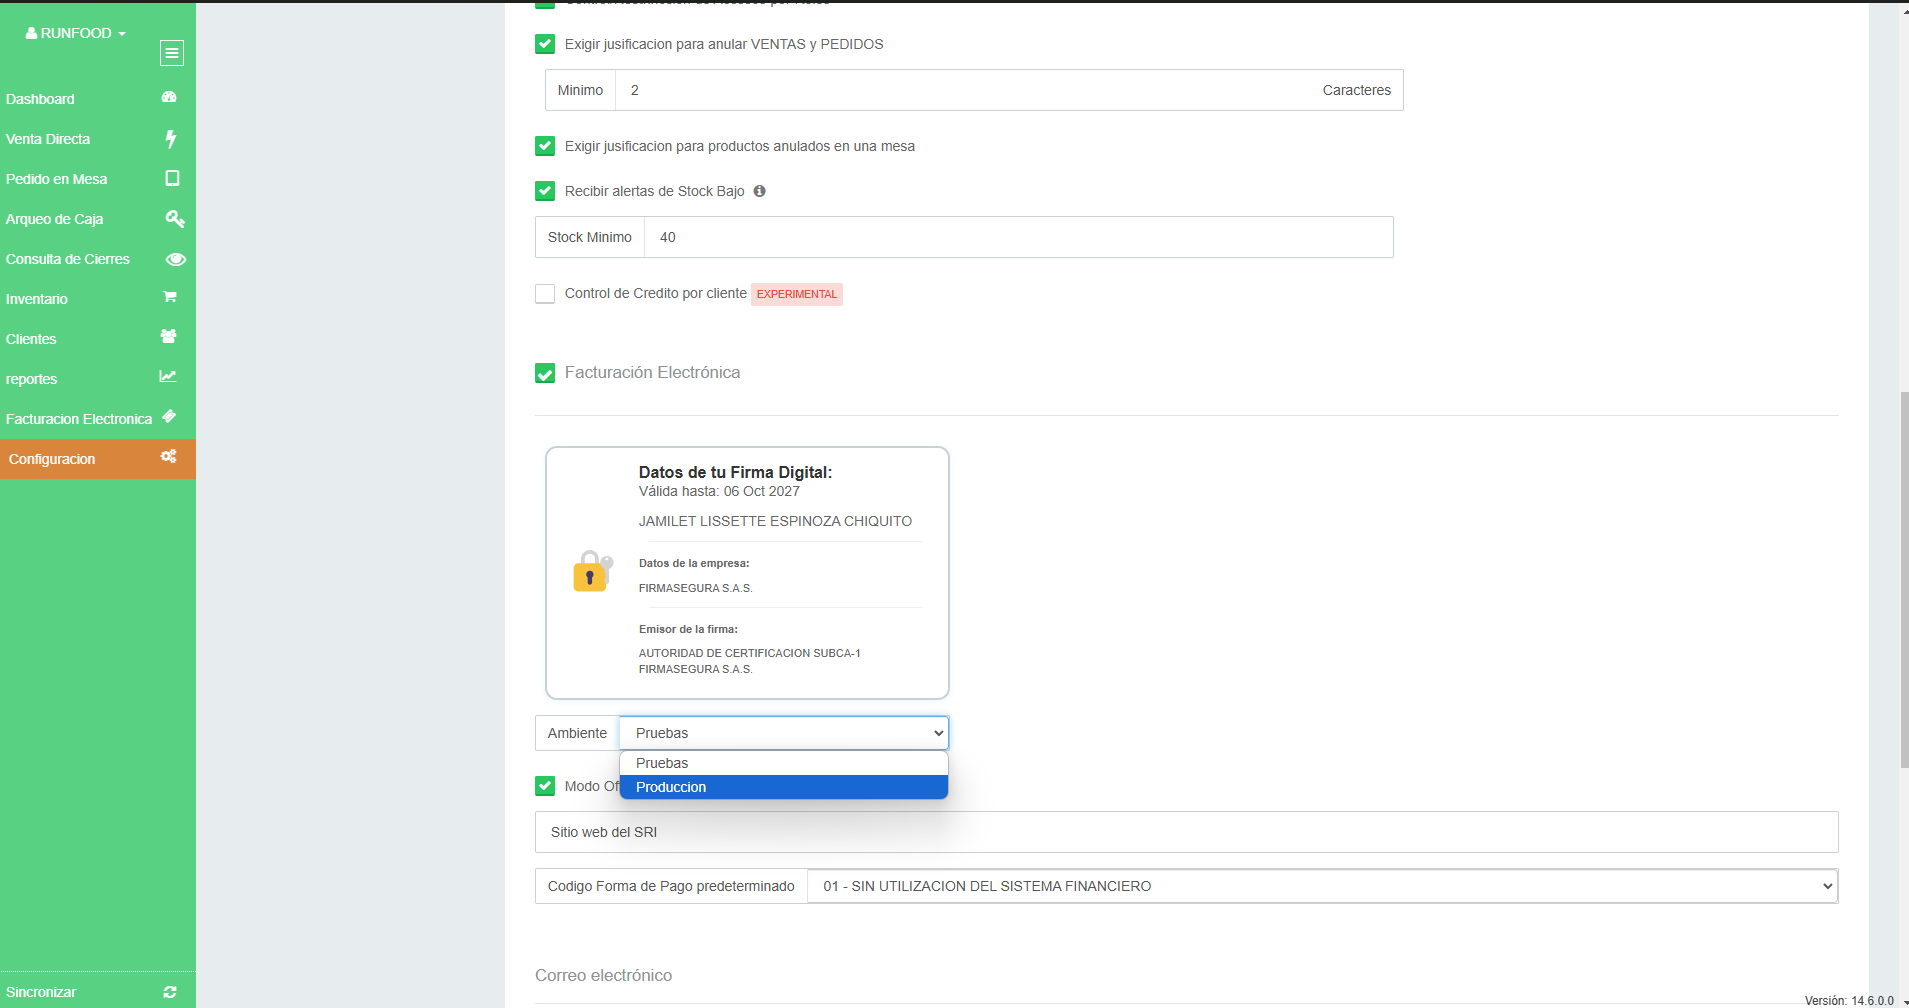Select Produccion option in Ambiente list
The height and width of the screenshot is (1008, 1909).
[784, 787]
